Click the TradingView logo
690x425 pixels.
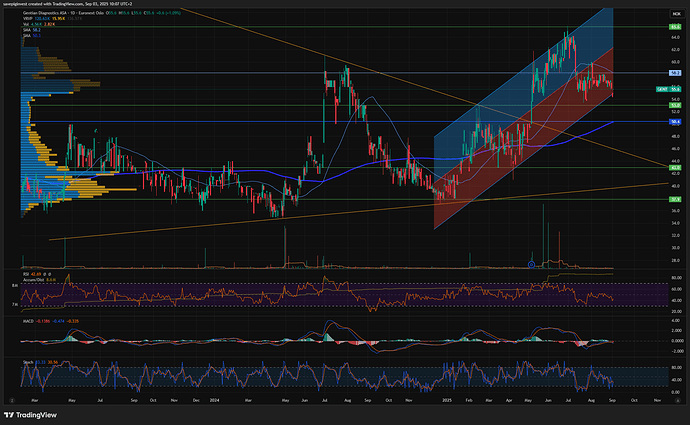pyautogui.click(x=30, y=415)
